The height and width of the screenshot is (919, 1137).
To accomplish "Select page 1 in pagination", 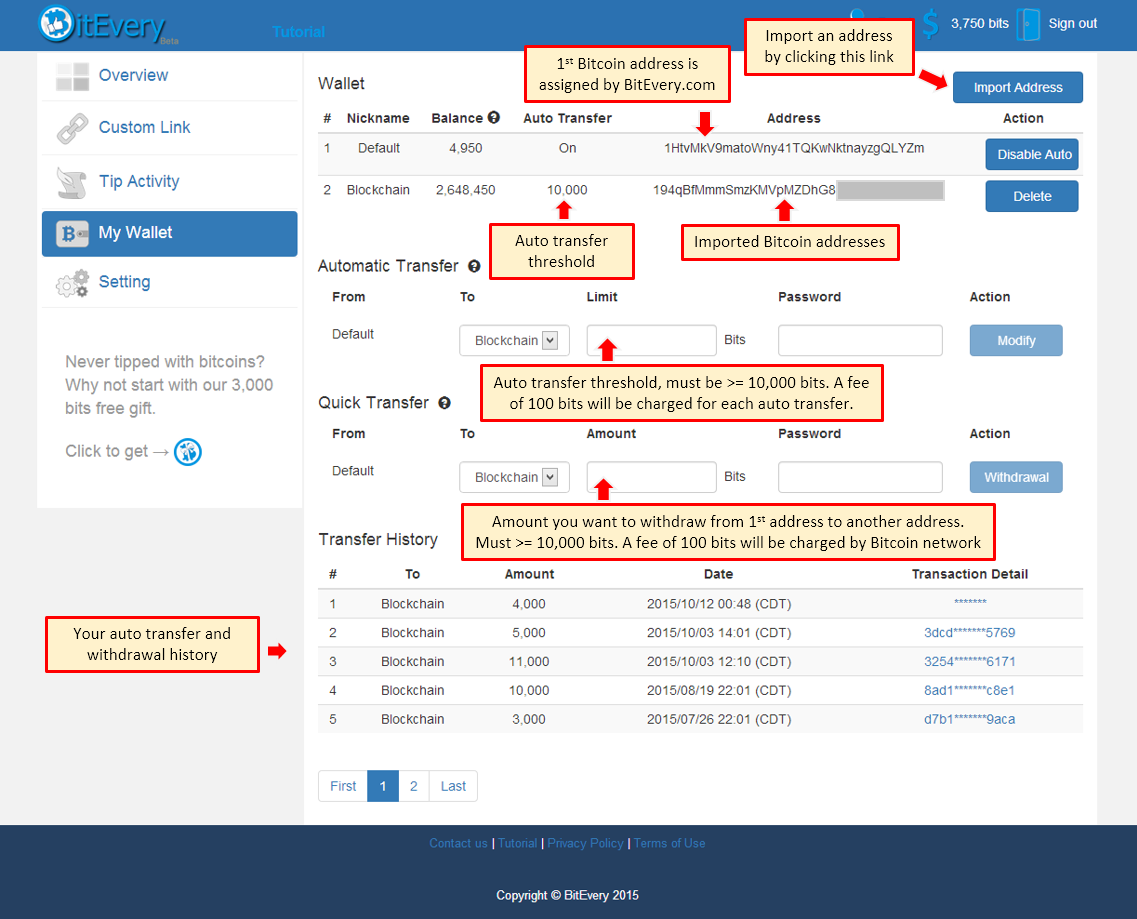I will tap(383, 786).
